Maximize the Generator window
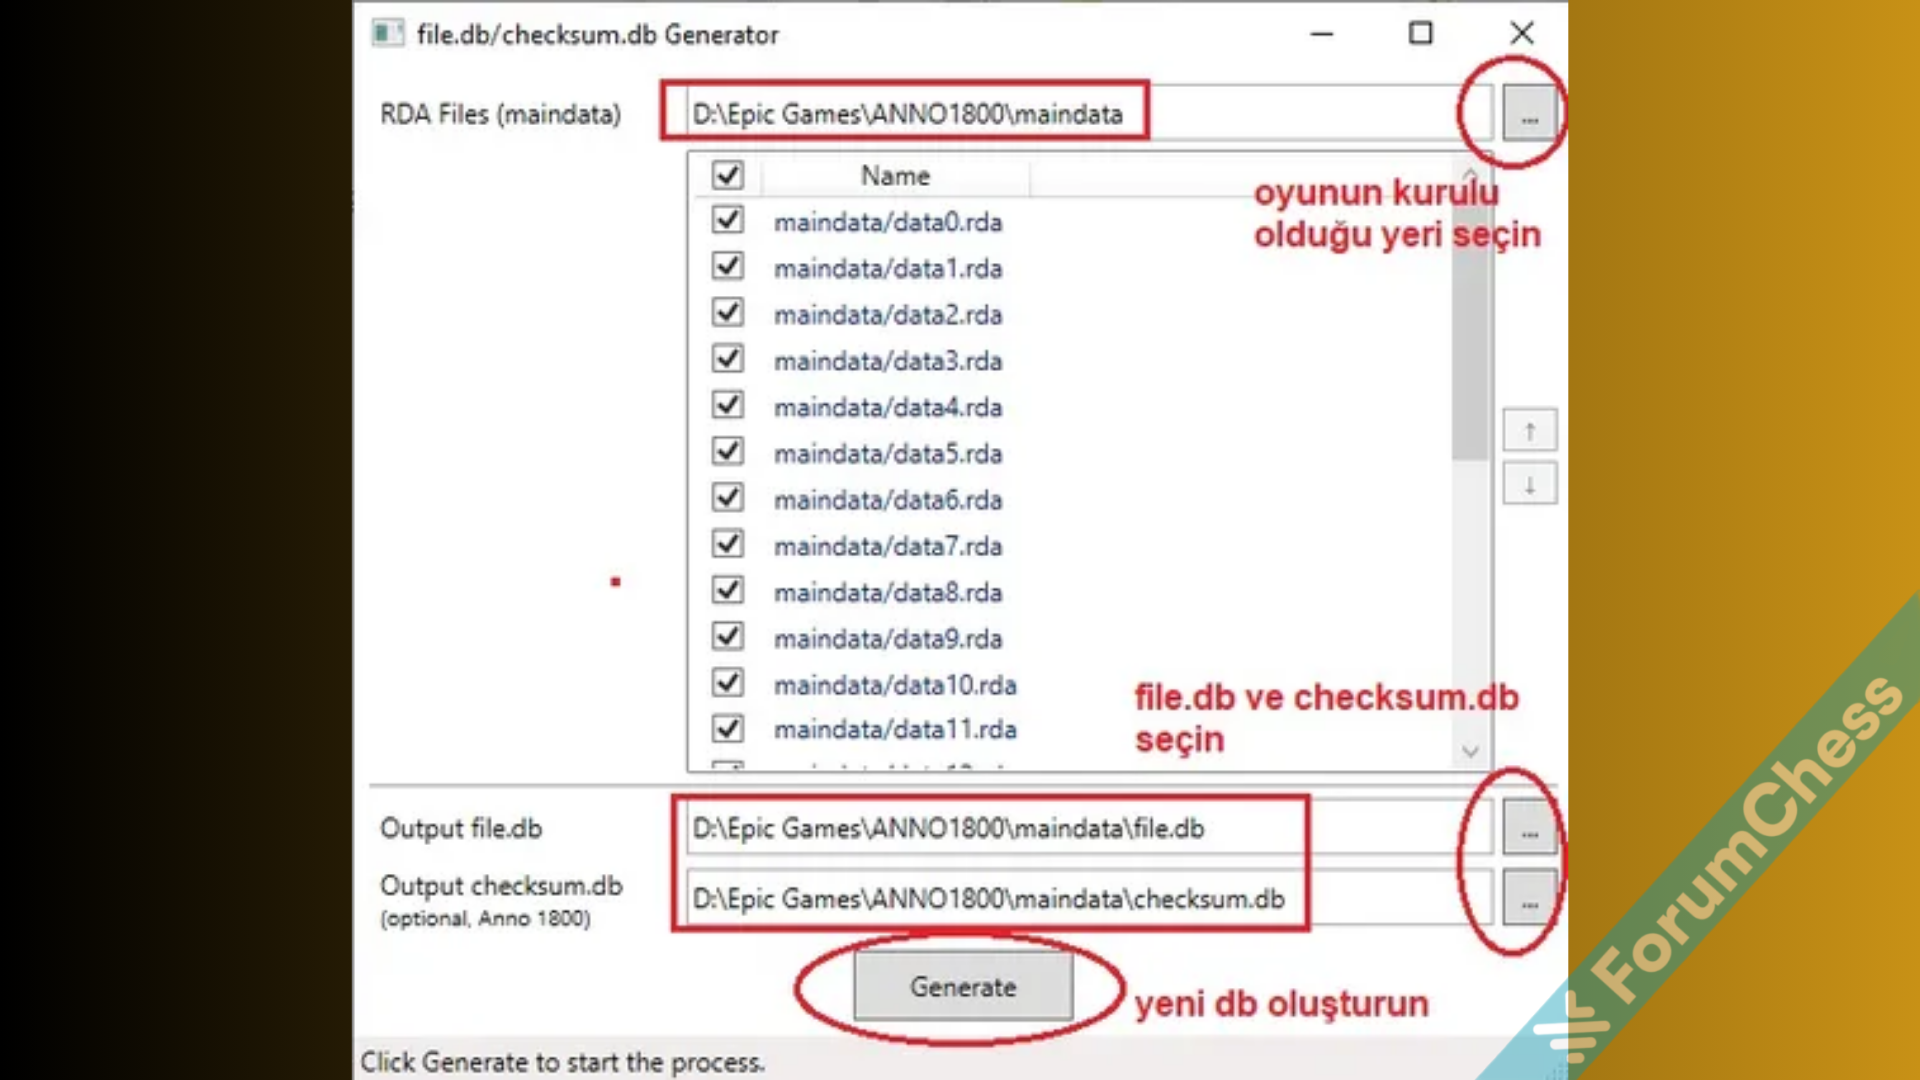Image resolution: width=1920 pixels, height=1080 pixels. pyautogui.click(x=1420, y=33)
